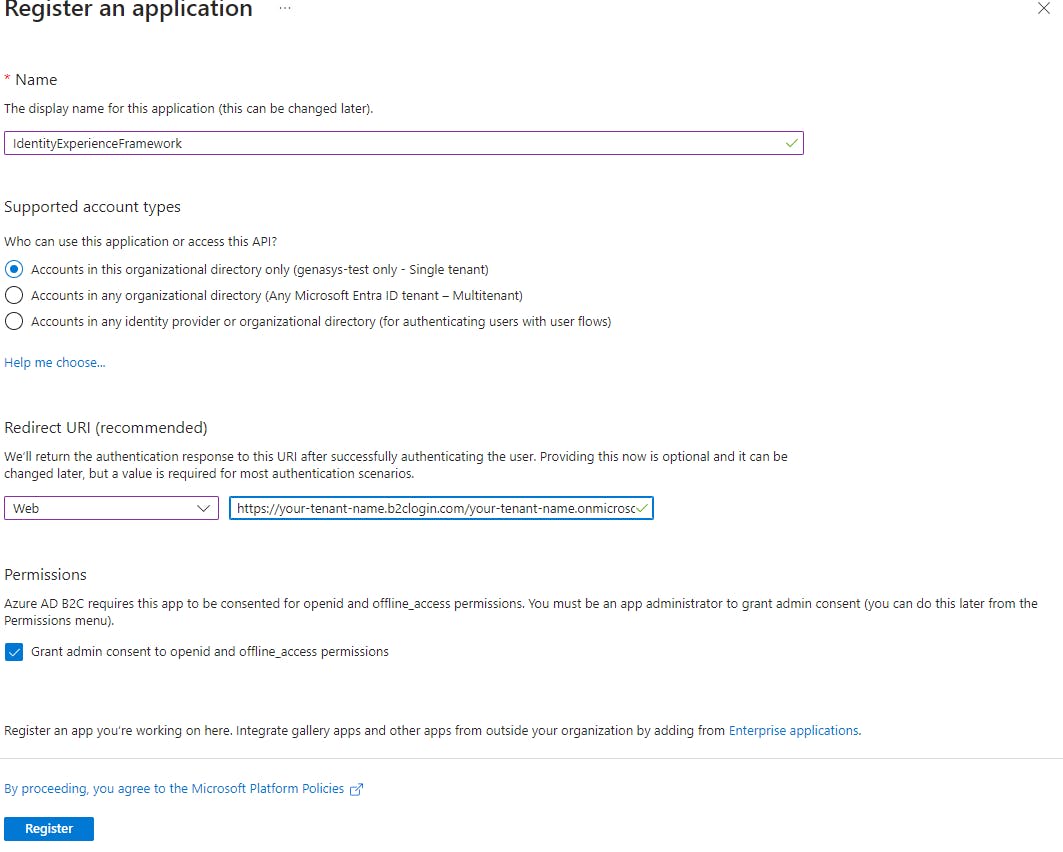Click the Register an application title
Viewport: 1063px width, 852px height.
point(129,9)
